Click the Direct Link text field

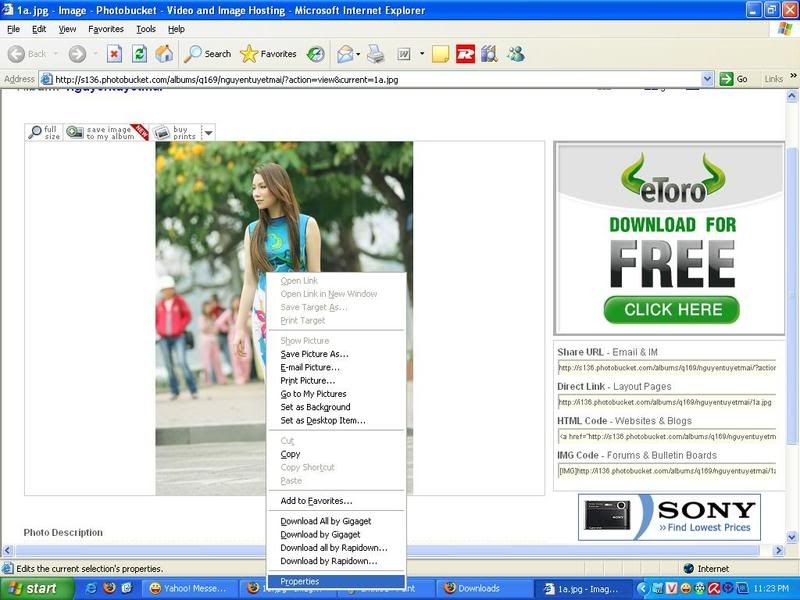coord(667,402)
